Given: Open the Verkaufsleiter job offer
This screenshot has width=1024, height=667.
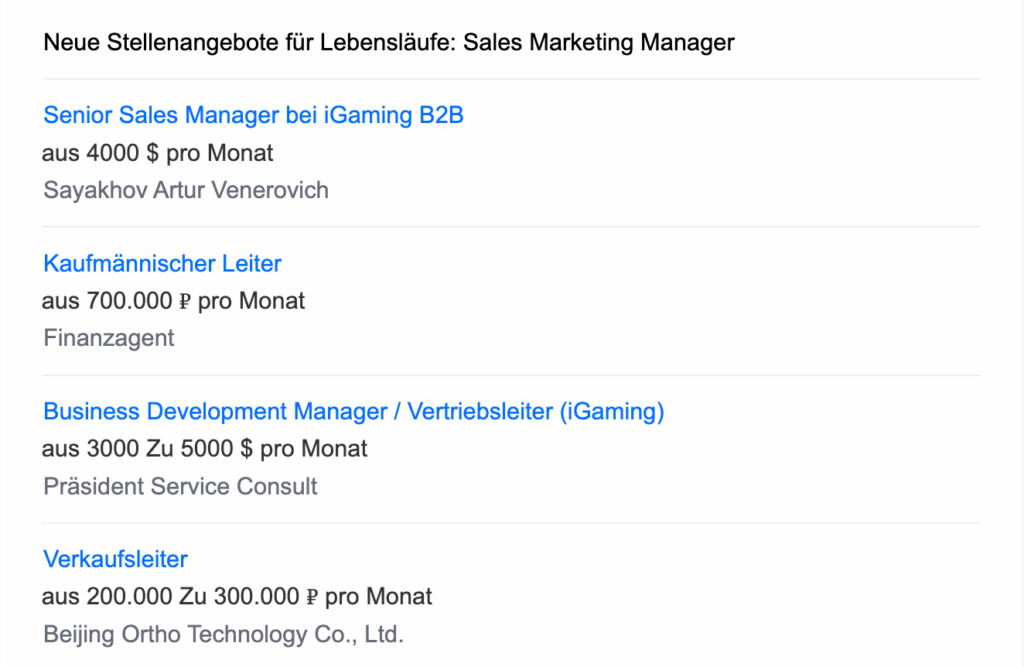Looking at the screenshot, I should pyautogui.click(x=115, y=559).
